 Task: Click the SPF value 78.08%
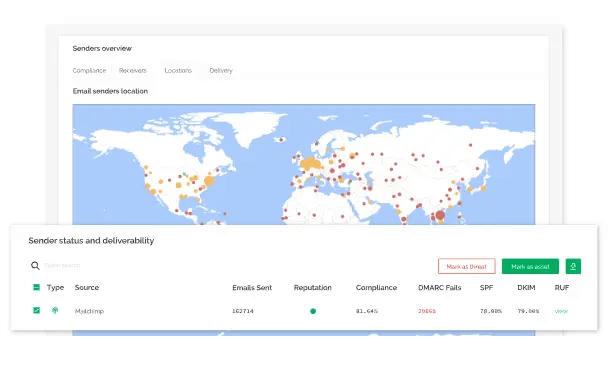[x=491, y=311]
